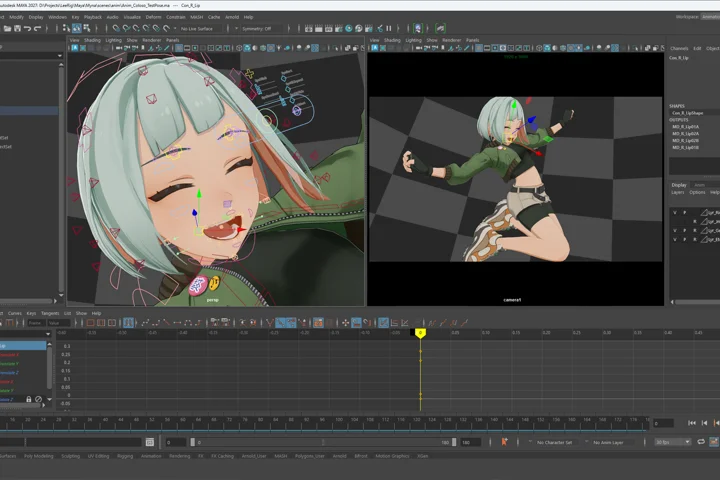This screenshot has width=720, height=480.
Task: Click the Render current frame clapperboard icon
Action: tap(319, 28)
